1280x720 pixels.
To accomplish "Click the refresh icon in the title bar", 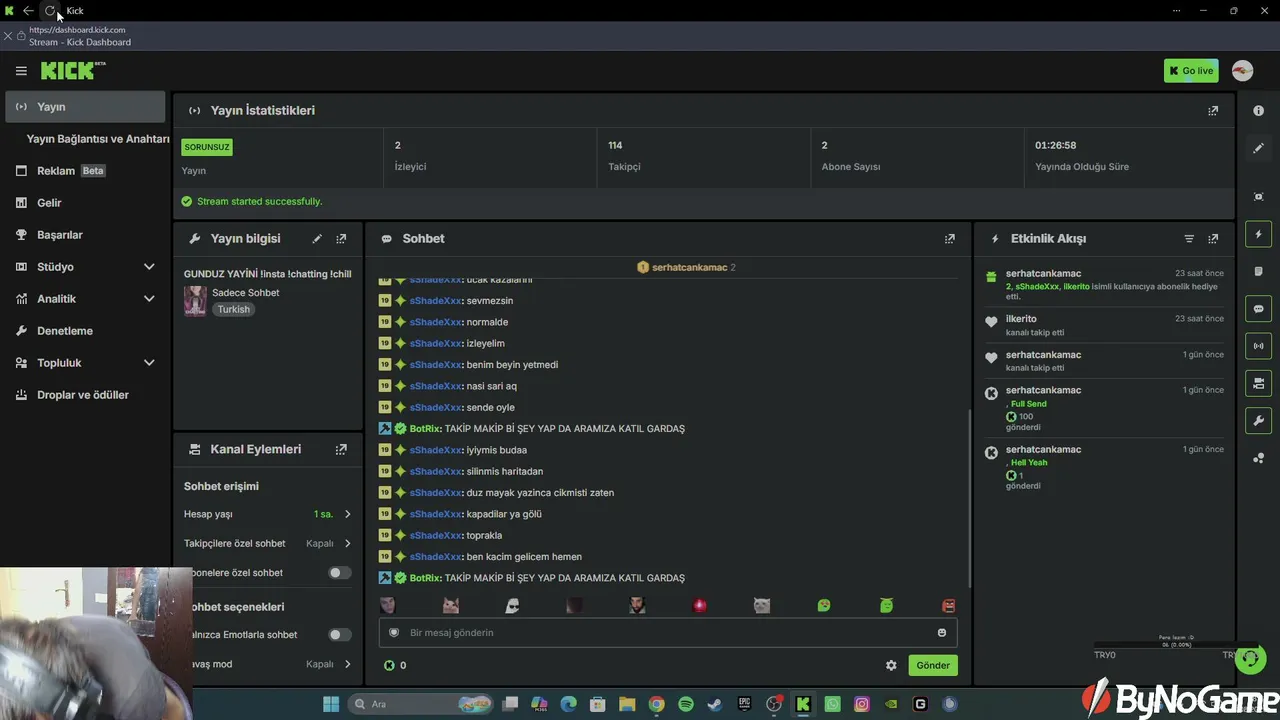I will coord(50,11).
